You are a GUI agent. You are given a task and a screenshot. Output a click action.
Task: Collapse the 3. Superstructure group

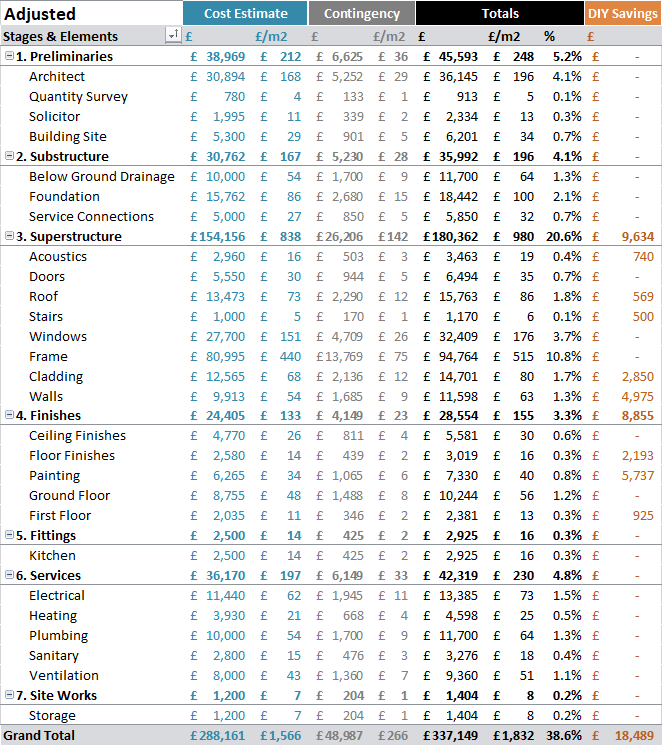(9, 236)
